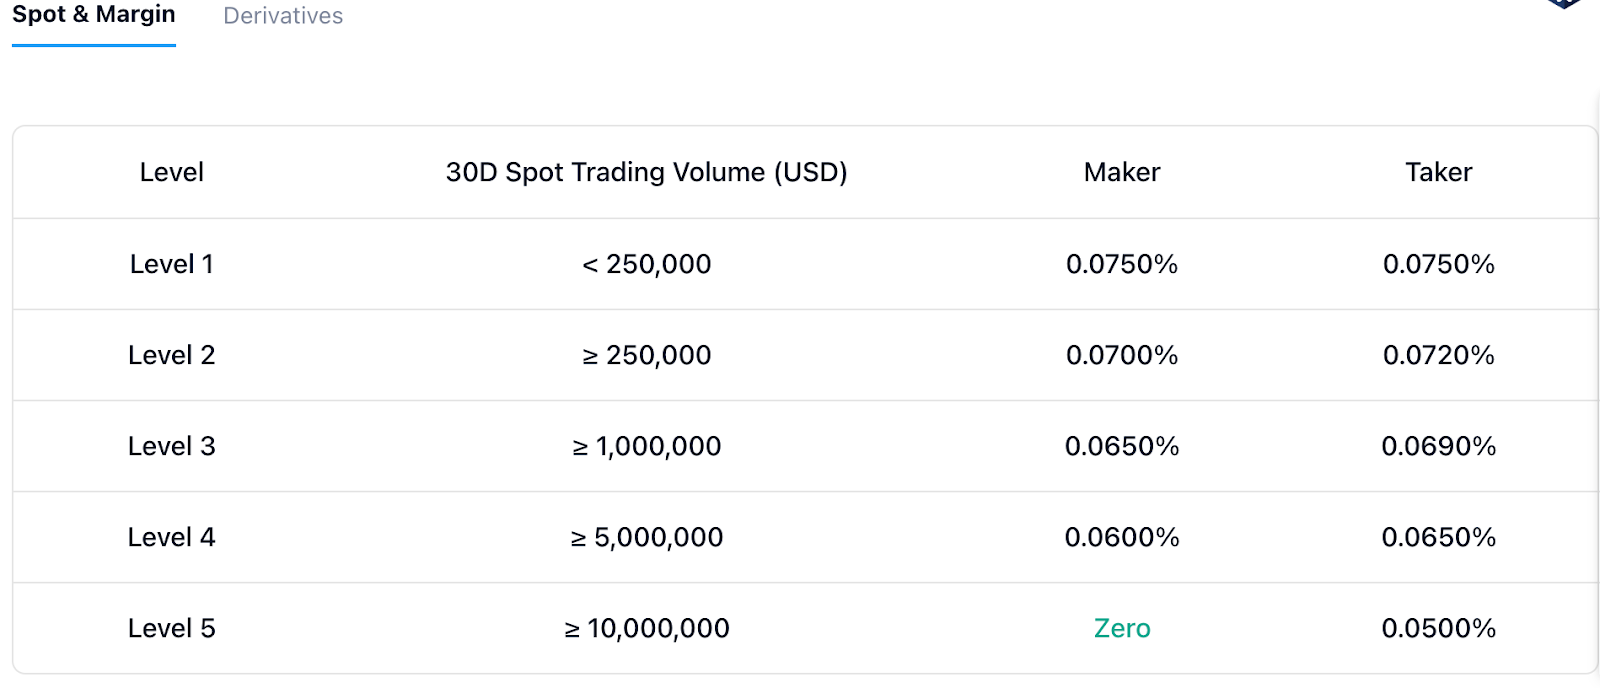Click the ≥ 1,000,000 volume cell
Screen dimensions: 1600x688
coord(646,446)
